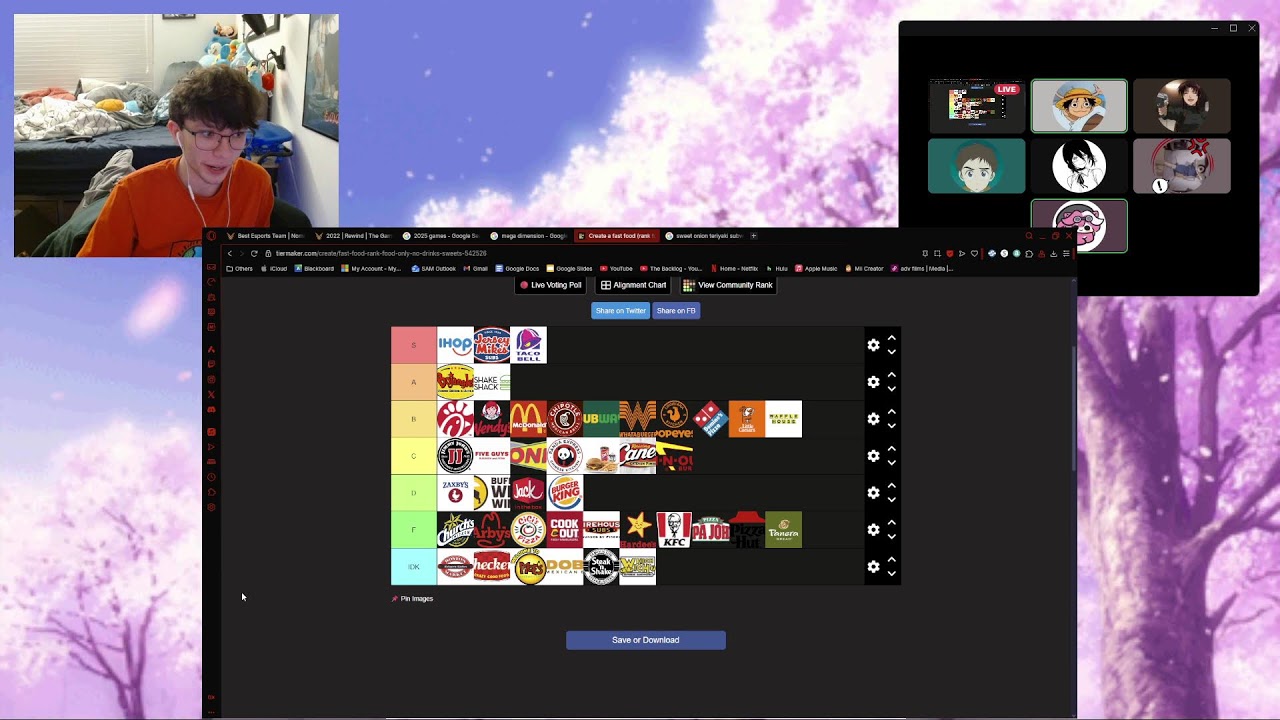Open settings gear for the F tier row
The width and height of the screenshot is (1280, 720).
873,530
